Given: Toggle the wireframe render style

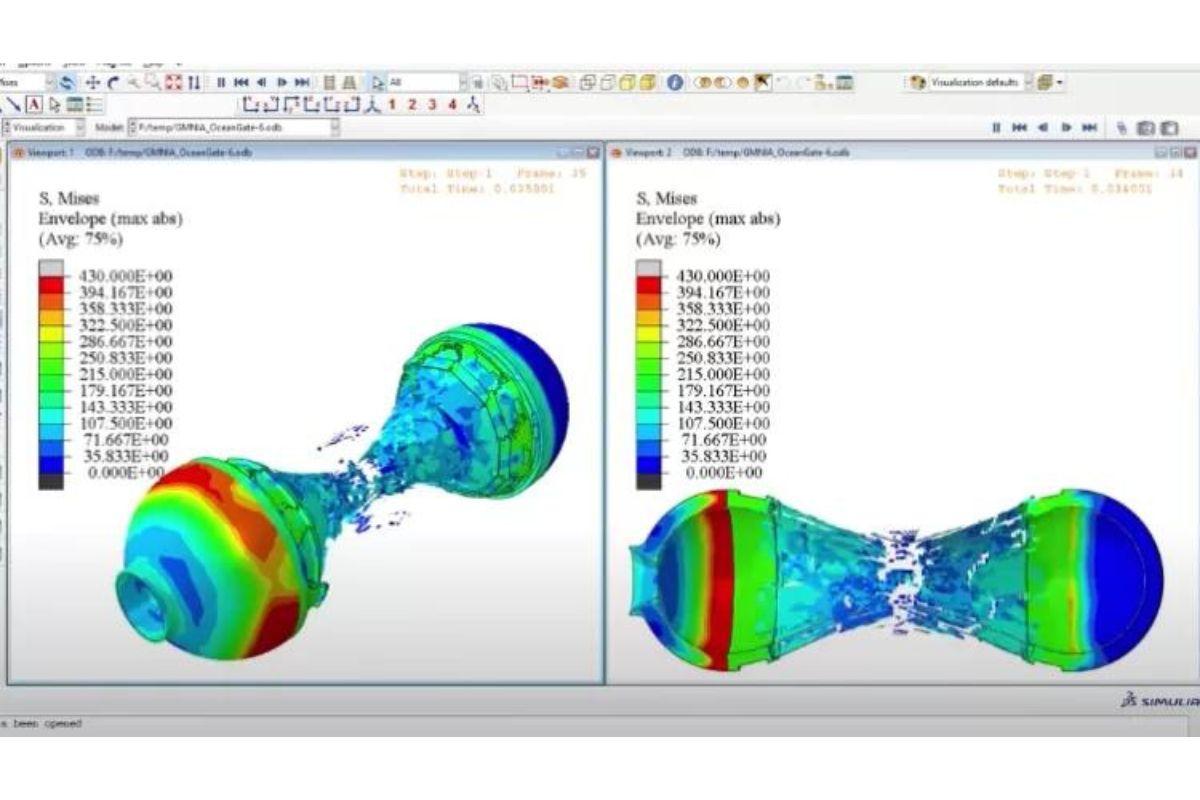Looking at the screenshot, I should tap(588, 82).
